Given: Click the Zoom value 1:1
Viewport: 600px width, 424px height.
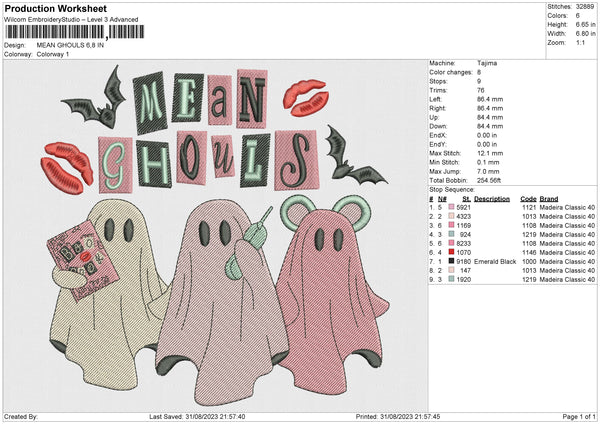Looking at the screenshot, I should coord(580,42).
